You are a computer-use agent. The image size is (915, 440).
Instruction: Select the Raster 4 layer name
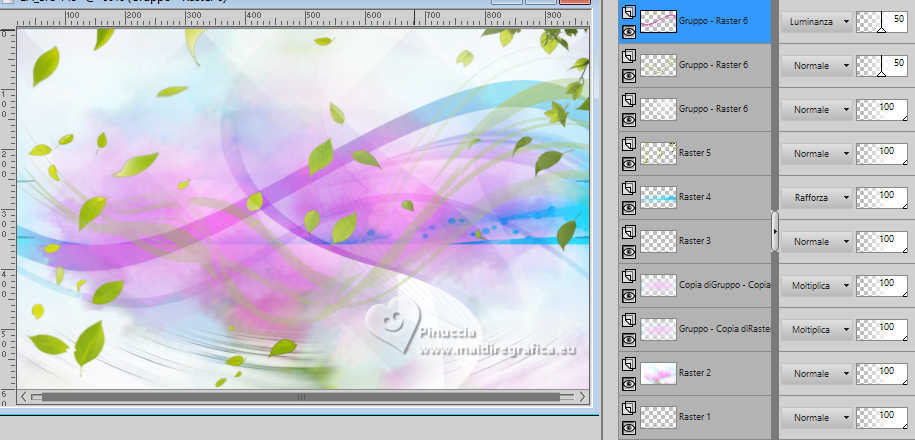click(694, 197)
